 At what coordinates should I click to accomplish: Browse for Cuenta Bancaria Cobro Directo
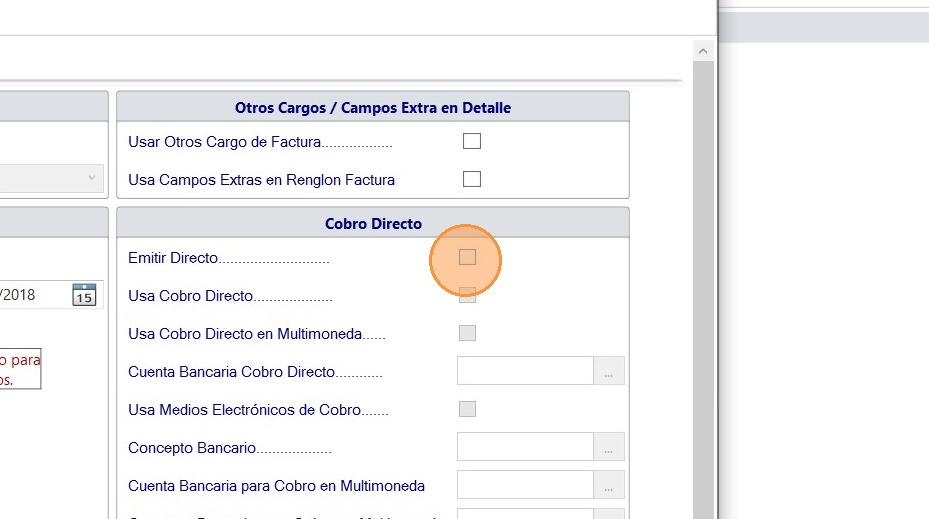[609, 372]
